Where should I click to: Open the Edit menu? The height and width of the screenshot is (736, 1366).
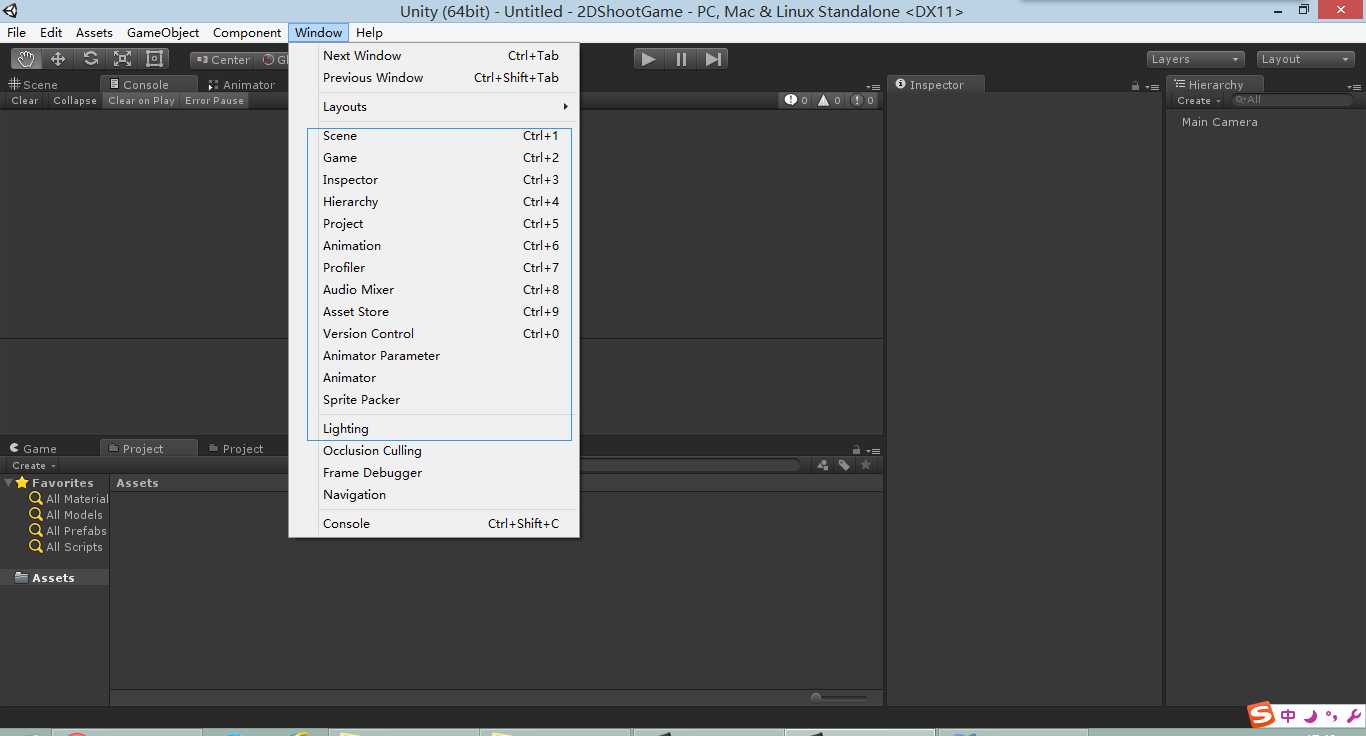click(x=51, y=32)
